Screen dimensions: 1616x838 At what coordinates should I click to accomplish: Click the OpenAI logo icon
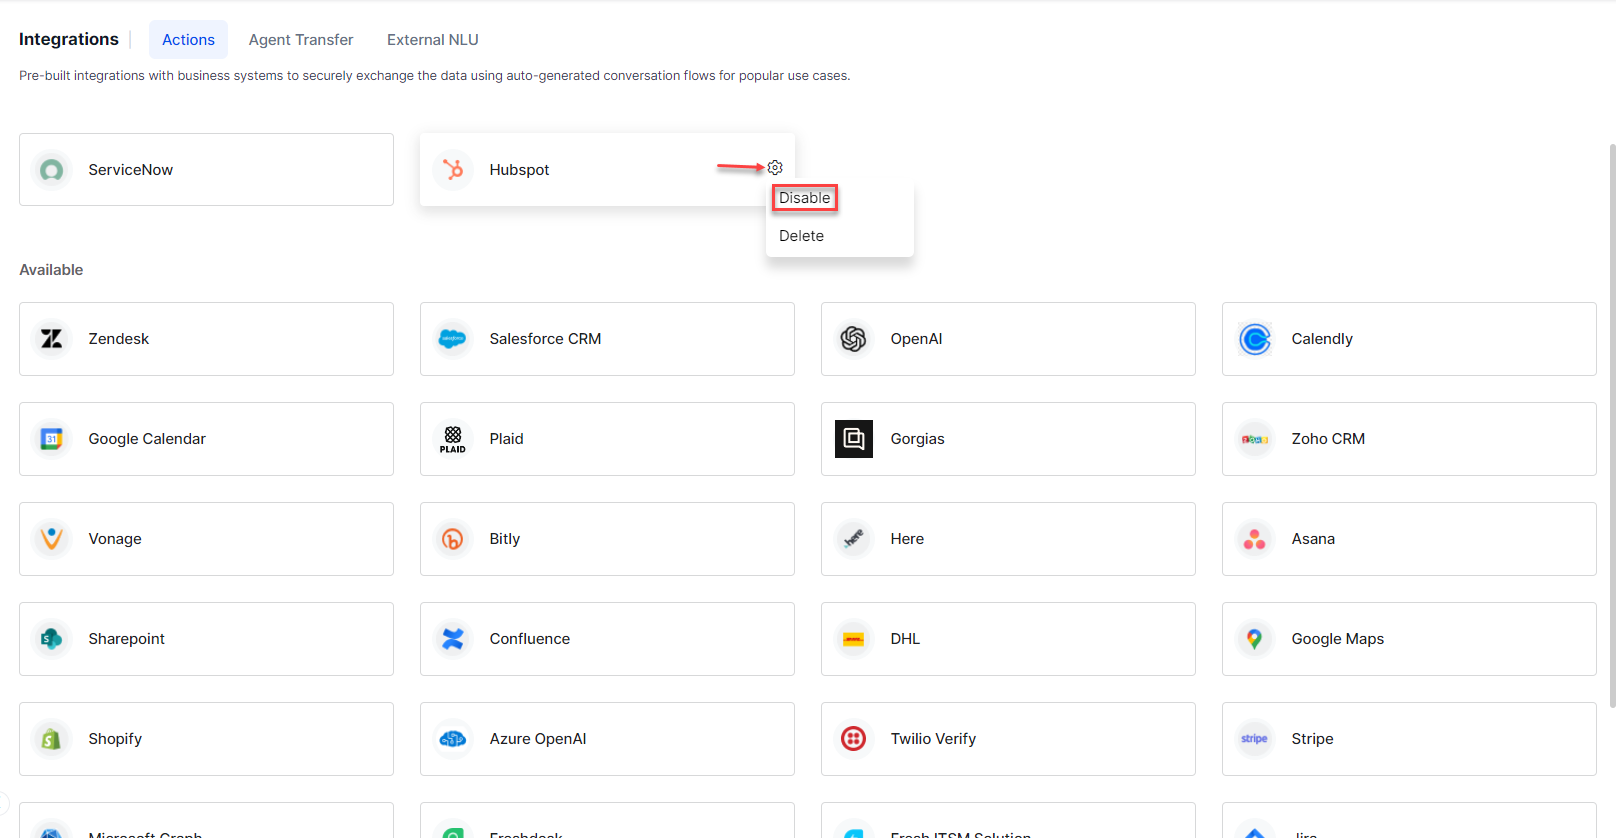pyautogui.click(x=853, y=339)
